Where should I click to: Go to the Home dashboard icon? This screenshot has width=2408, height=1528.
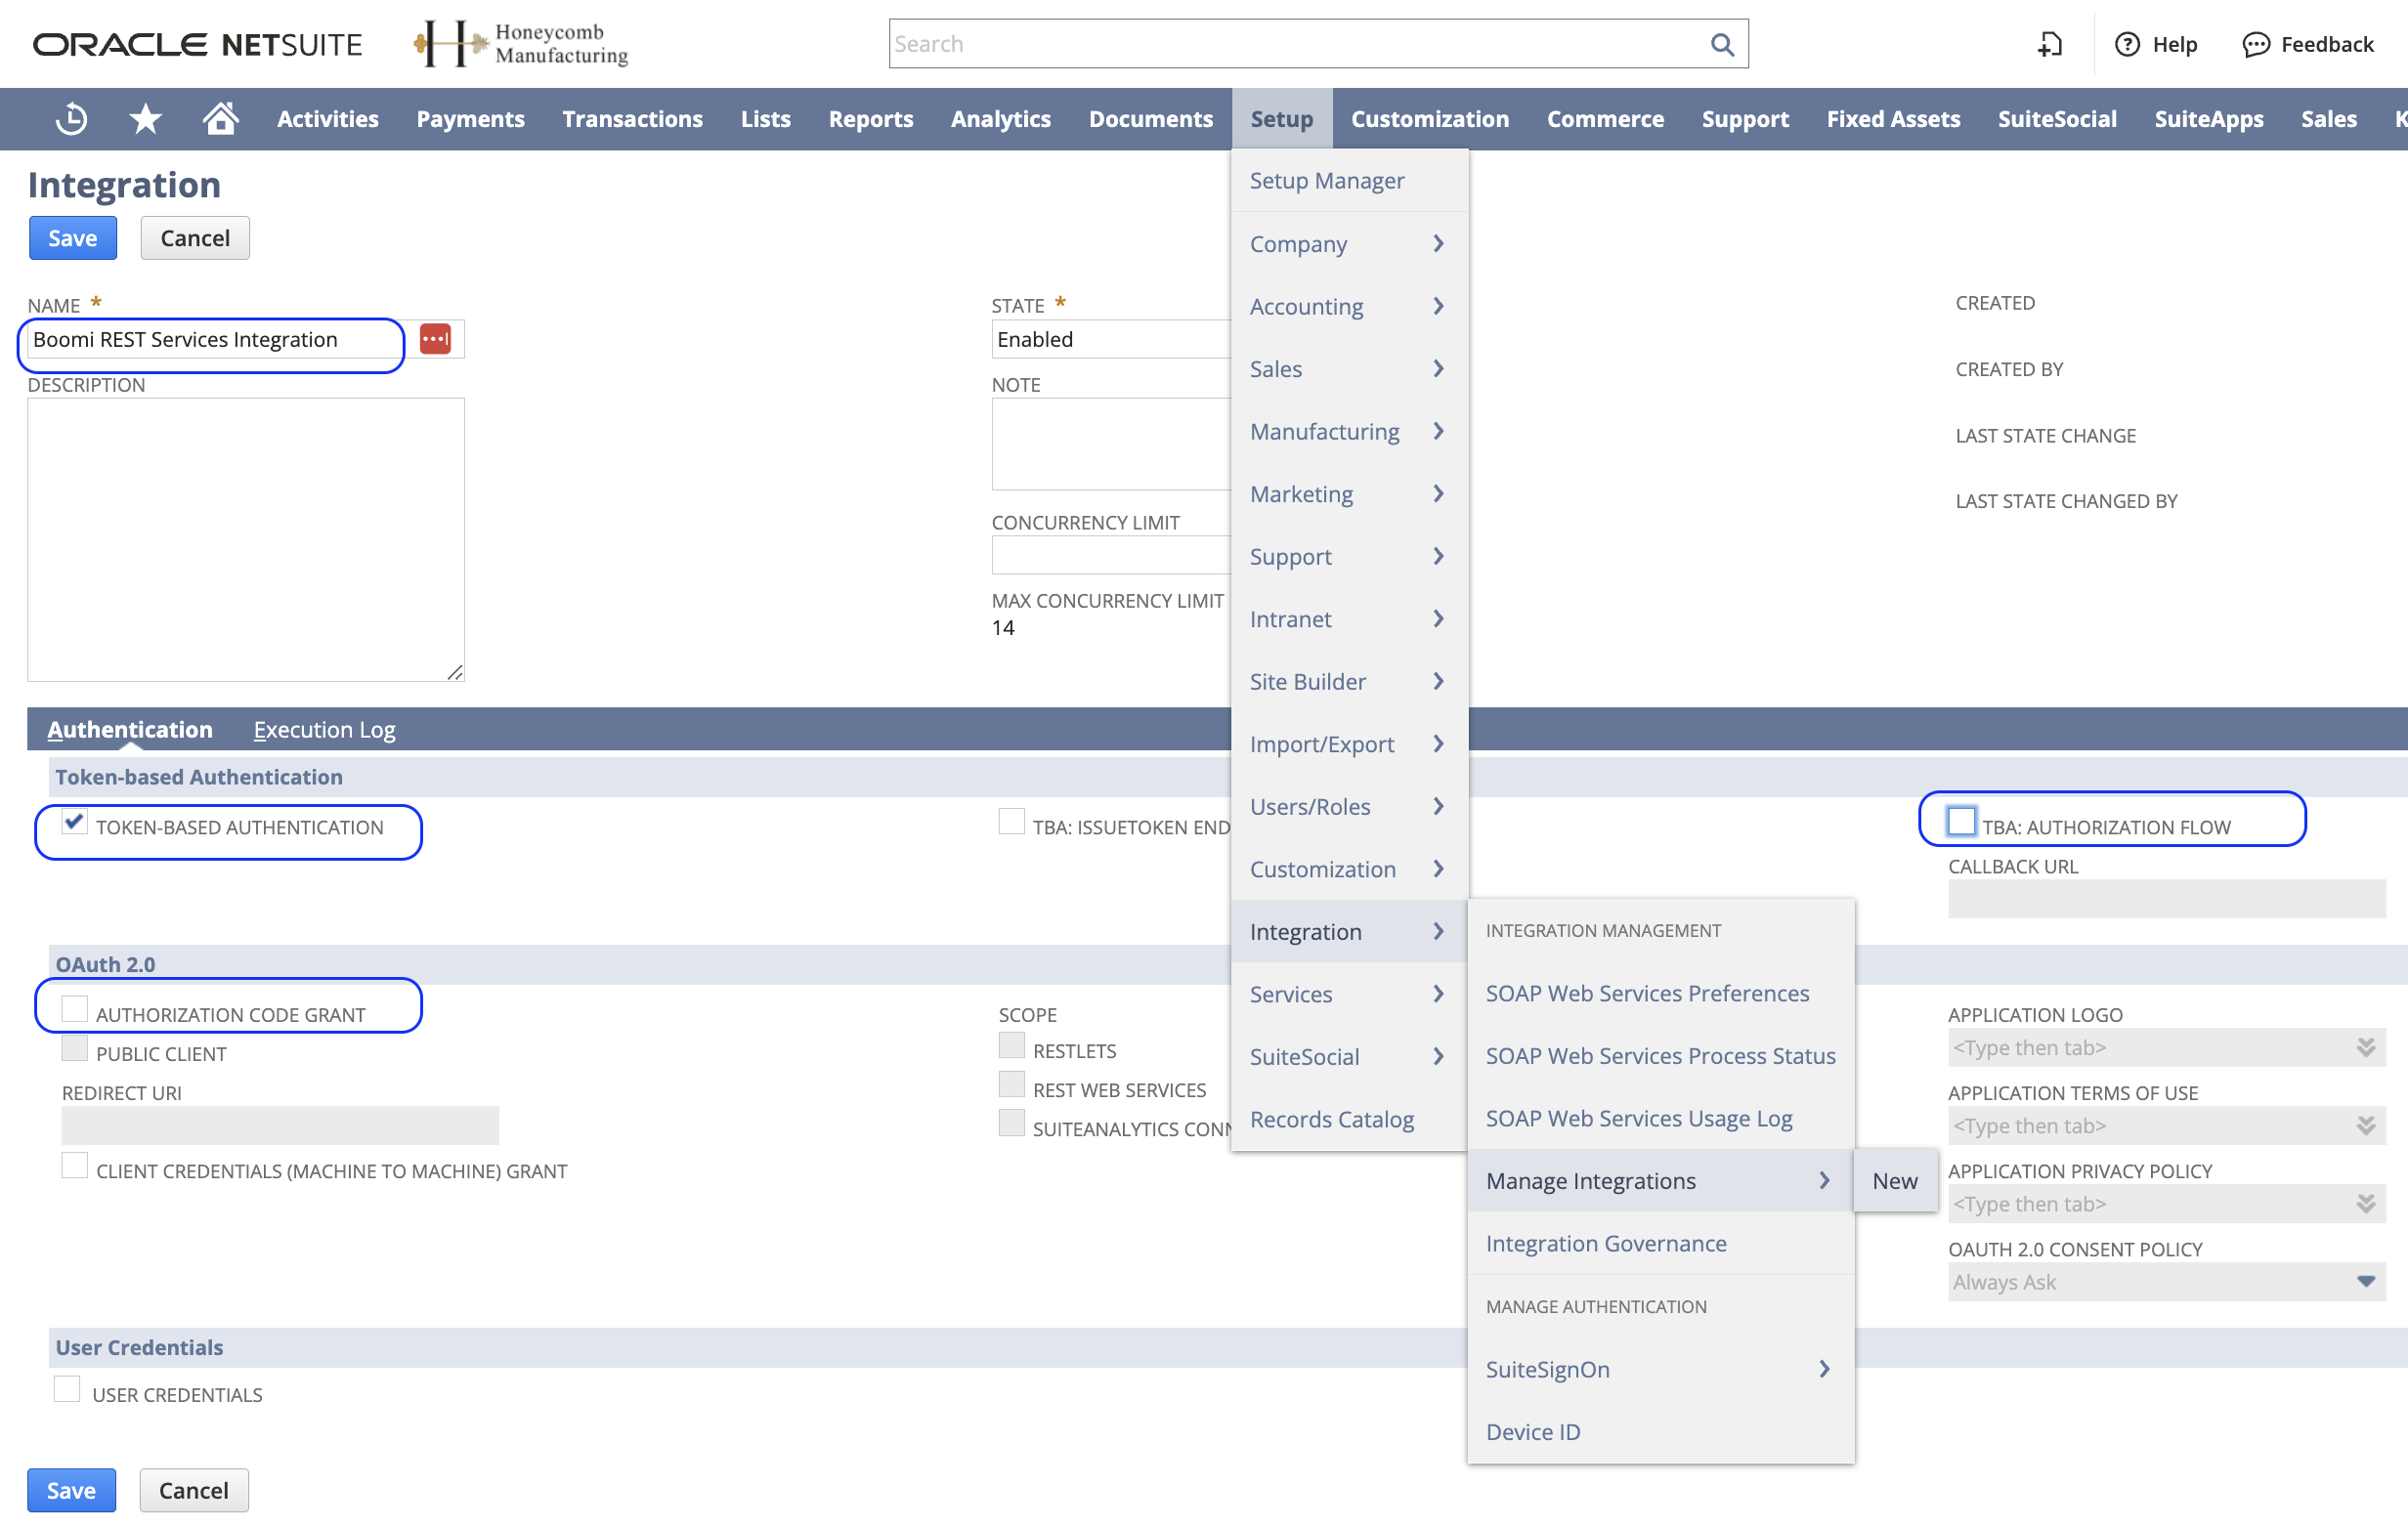click(x=220, y=118)
